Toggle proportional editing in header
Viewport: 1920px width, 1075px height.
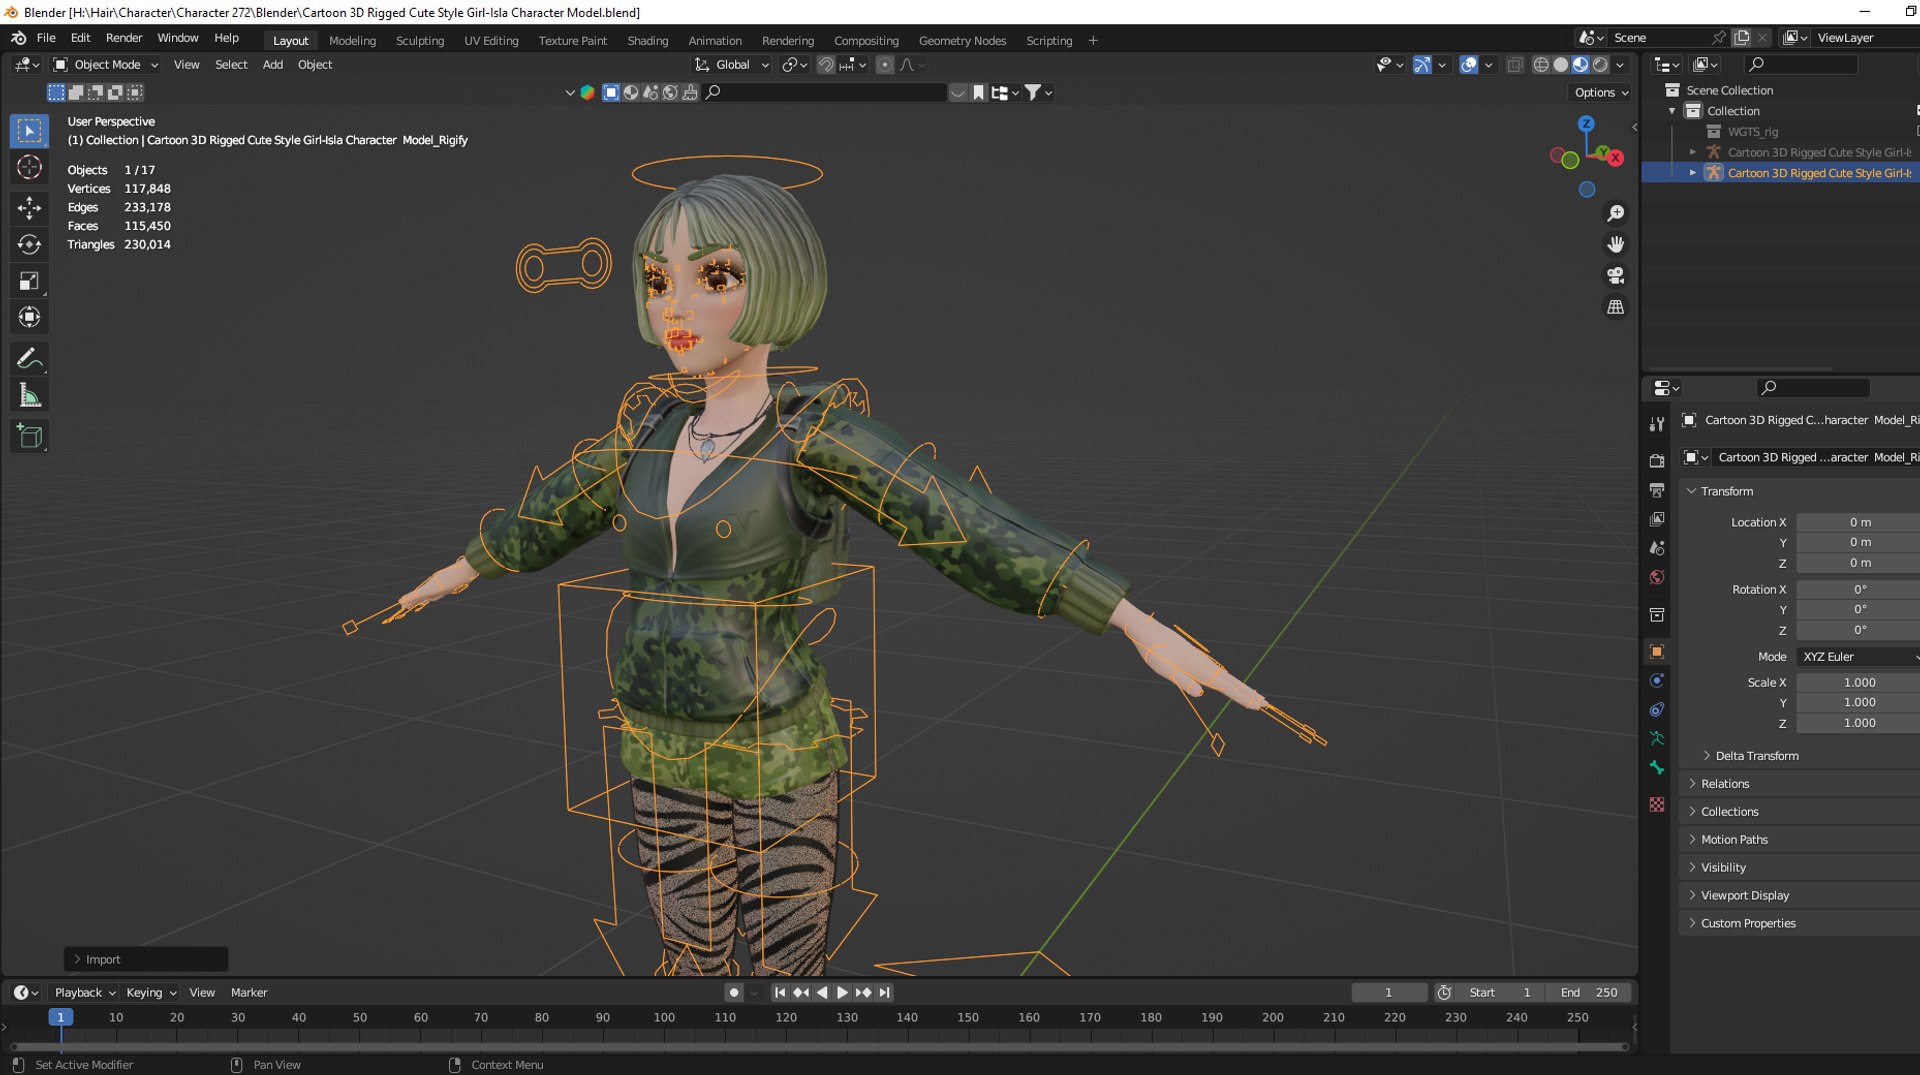pos(884,65)
